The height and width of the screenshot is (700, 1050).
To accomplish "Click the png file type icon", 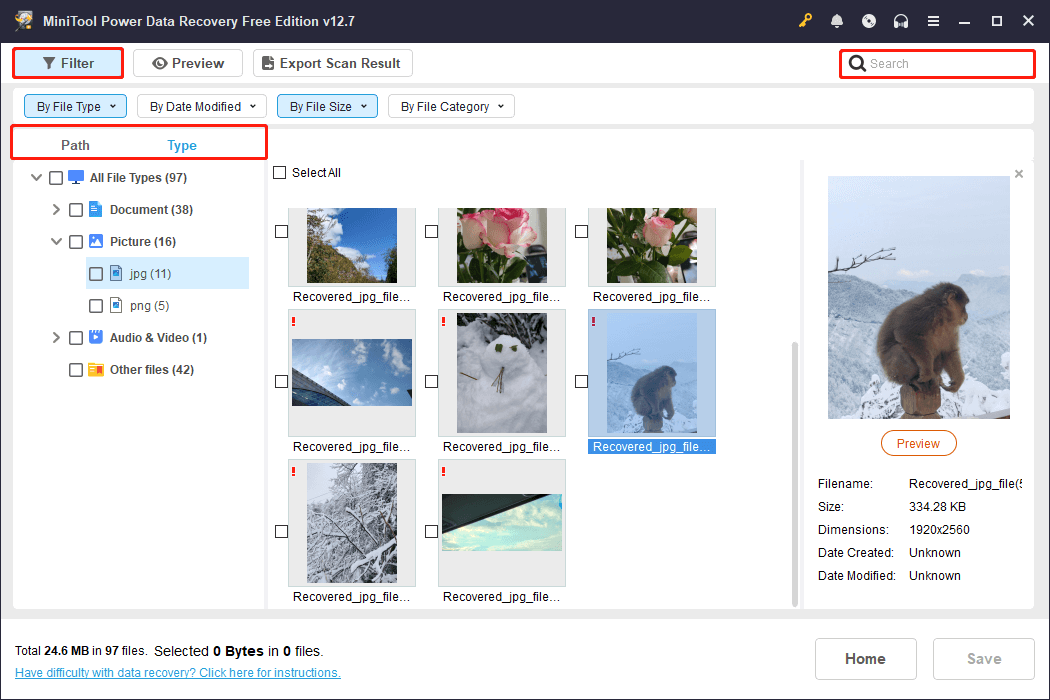I will coord(116,305).
